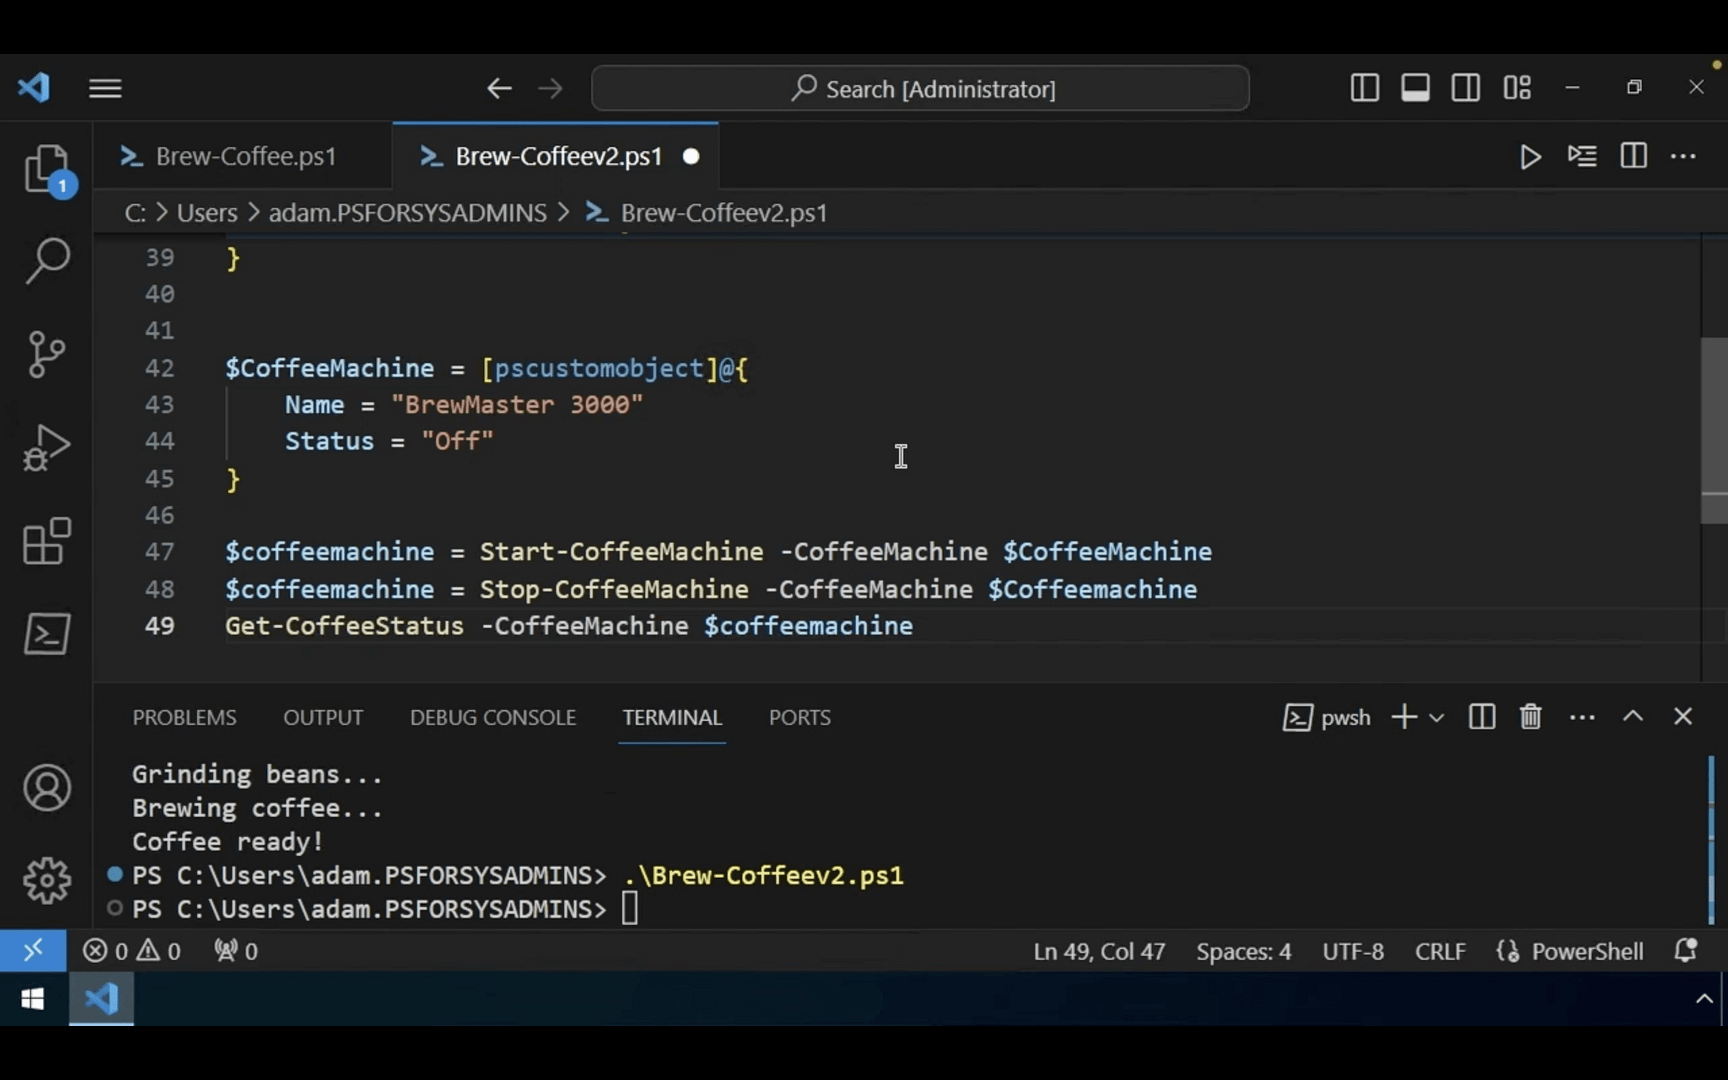The width and height of the screenshot is (1728, 1080).
Task: Open remote window indicator in status bar
Action: pyautogui.click(x=33, y=950)
